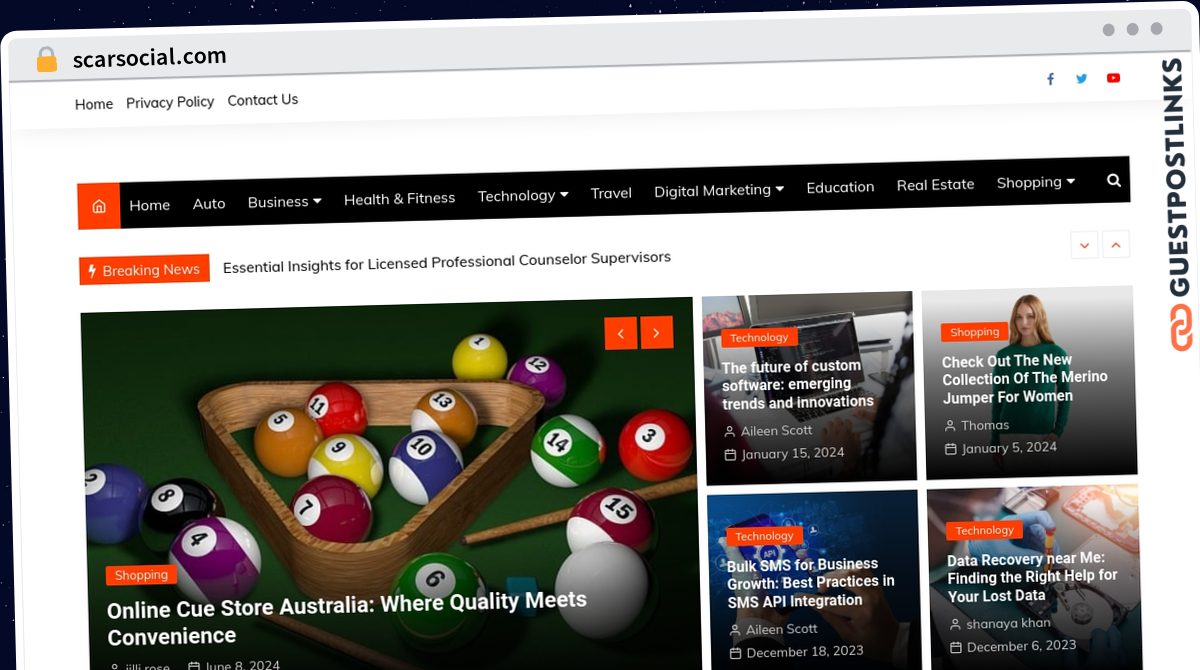Open the Online Cue Store Australia article
The image size is (1200, 670).
(x=347, y=618)
